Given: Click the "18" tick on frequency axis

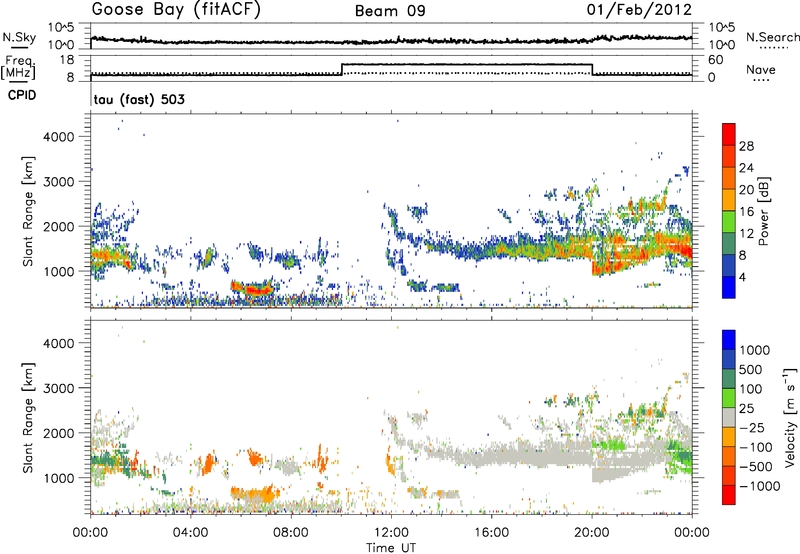Looking at the screenshot, I should (x=67, y=60).
